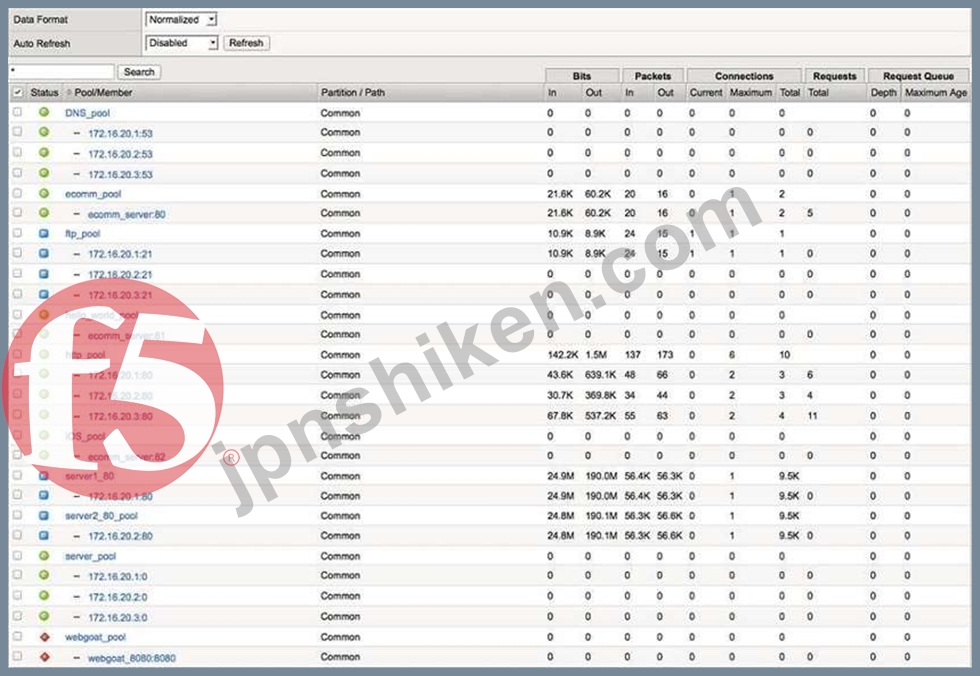Open member link ecomm_server:80
The image size is (980, 676).
[127, 214]
